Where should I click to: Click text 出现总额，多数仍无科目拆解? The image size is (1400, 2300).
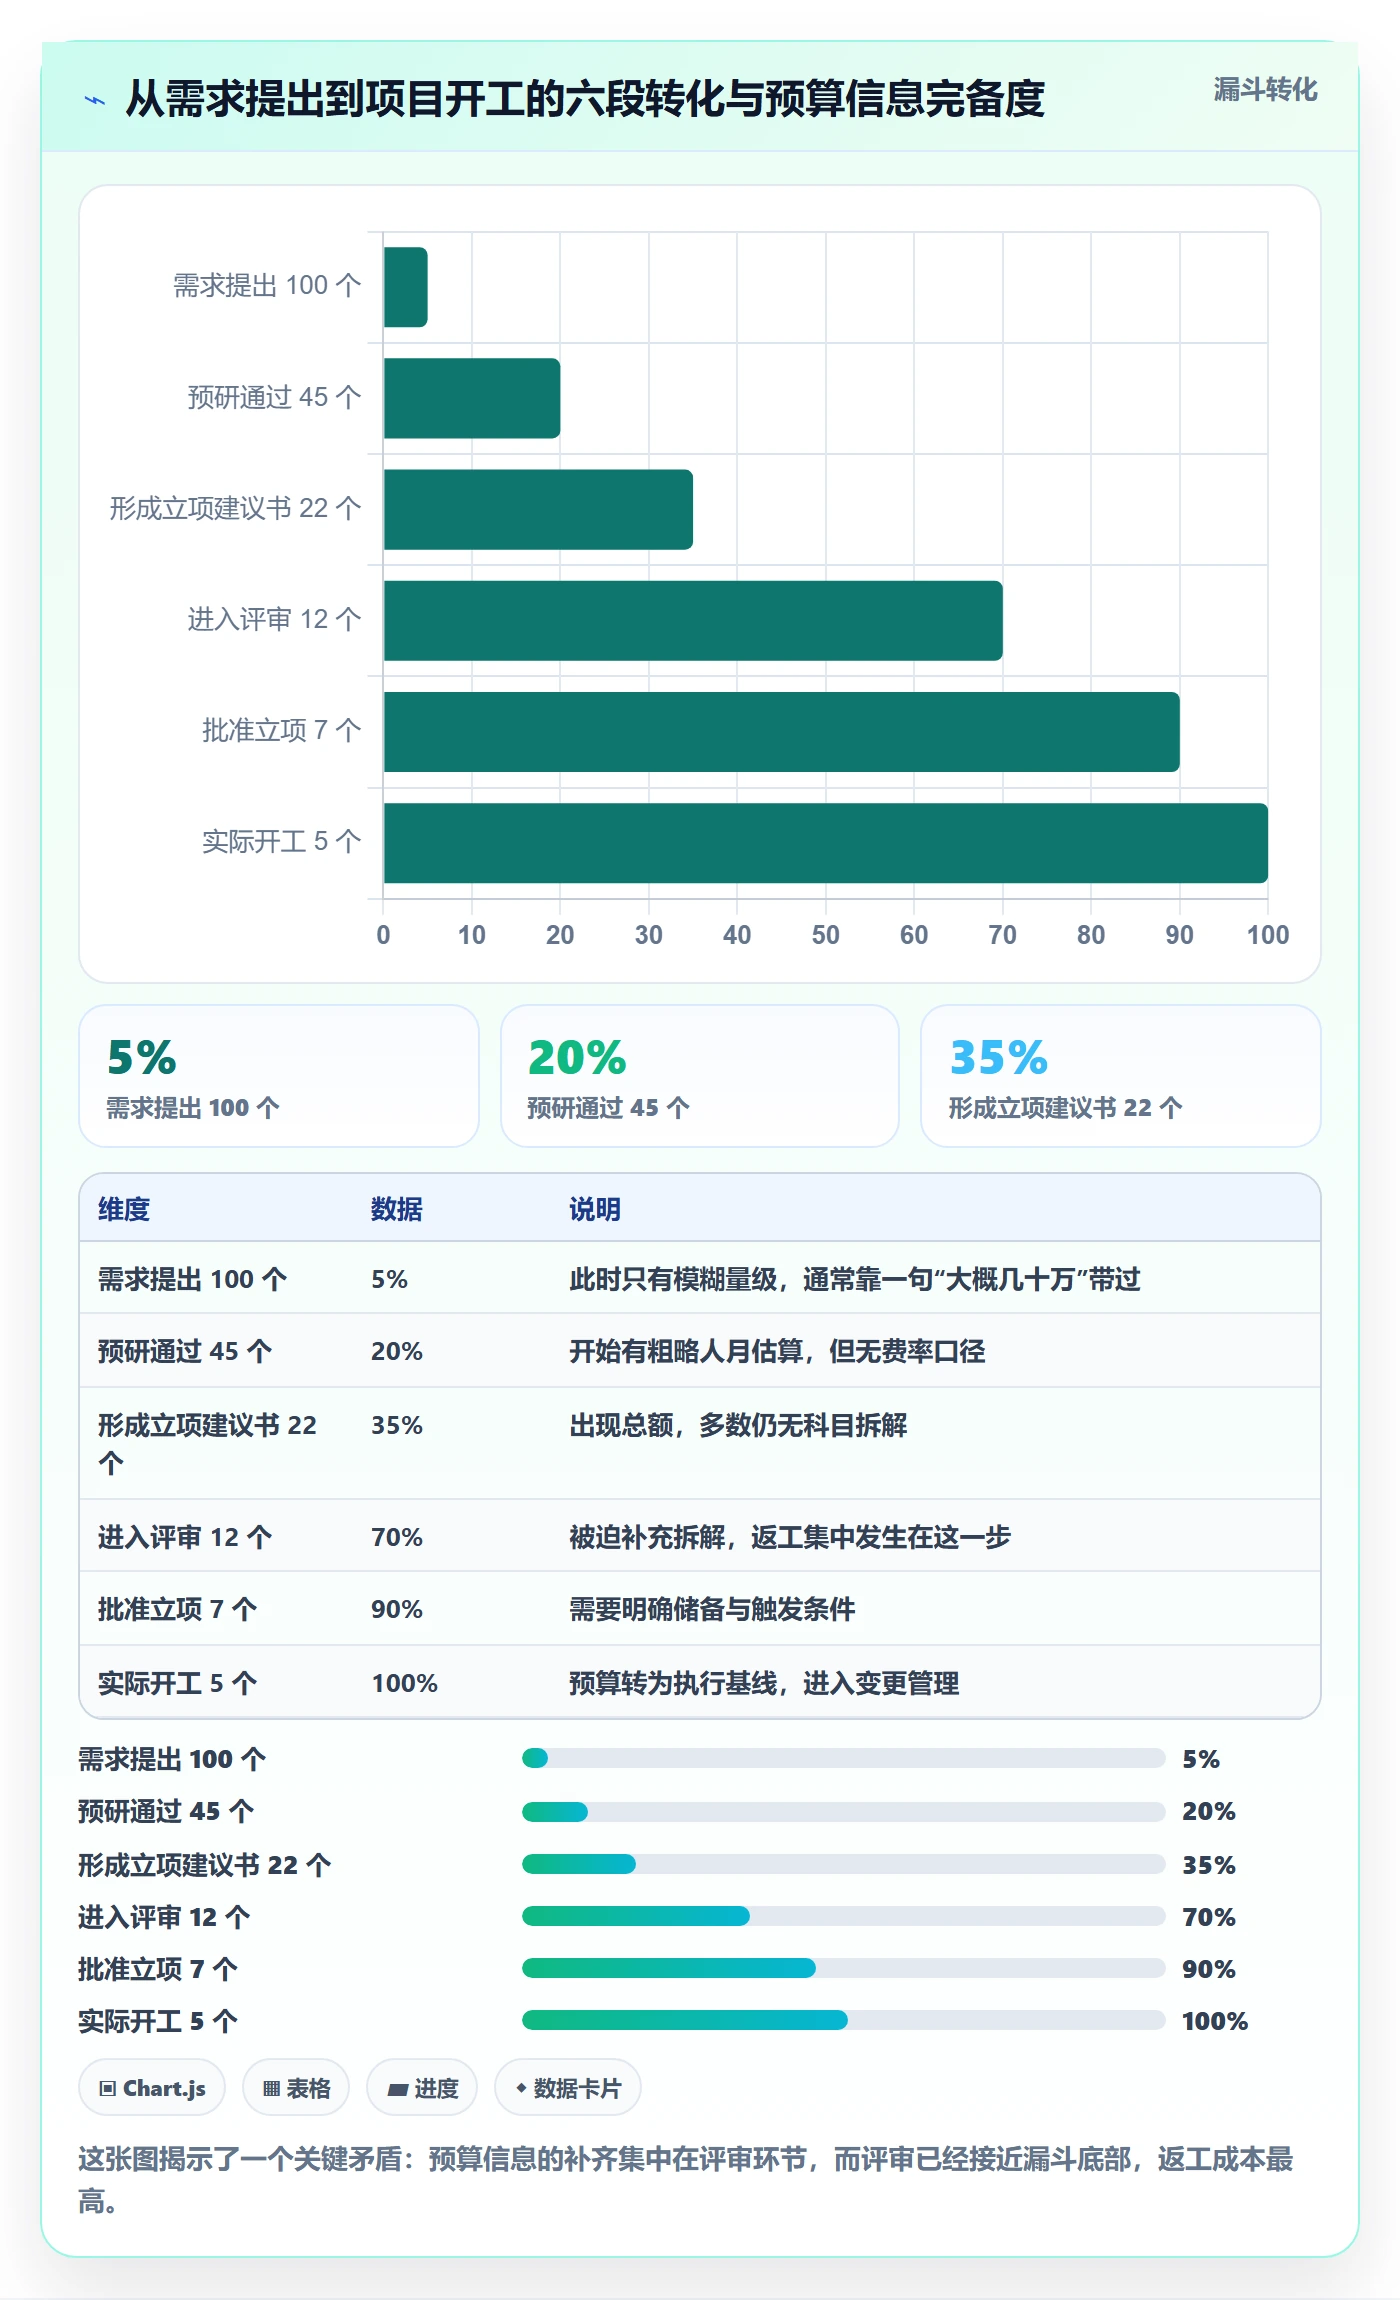click(738, 1425)
